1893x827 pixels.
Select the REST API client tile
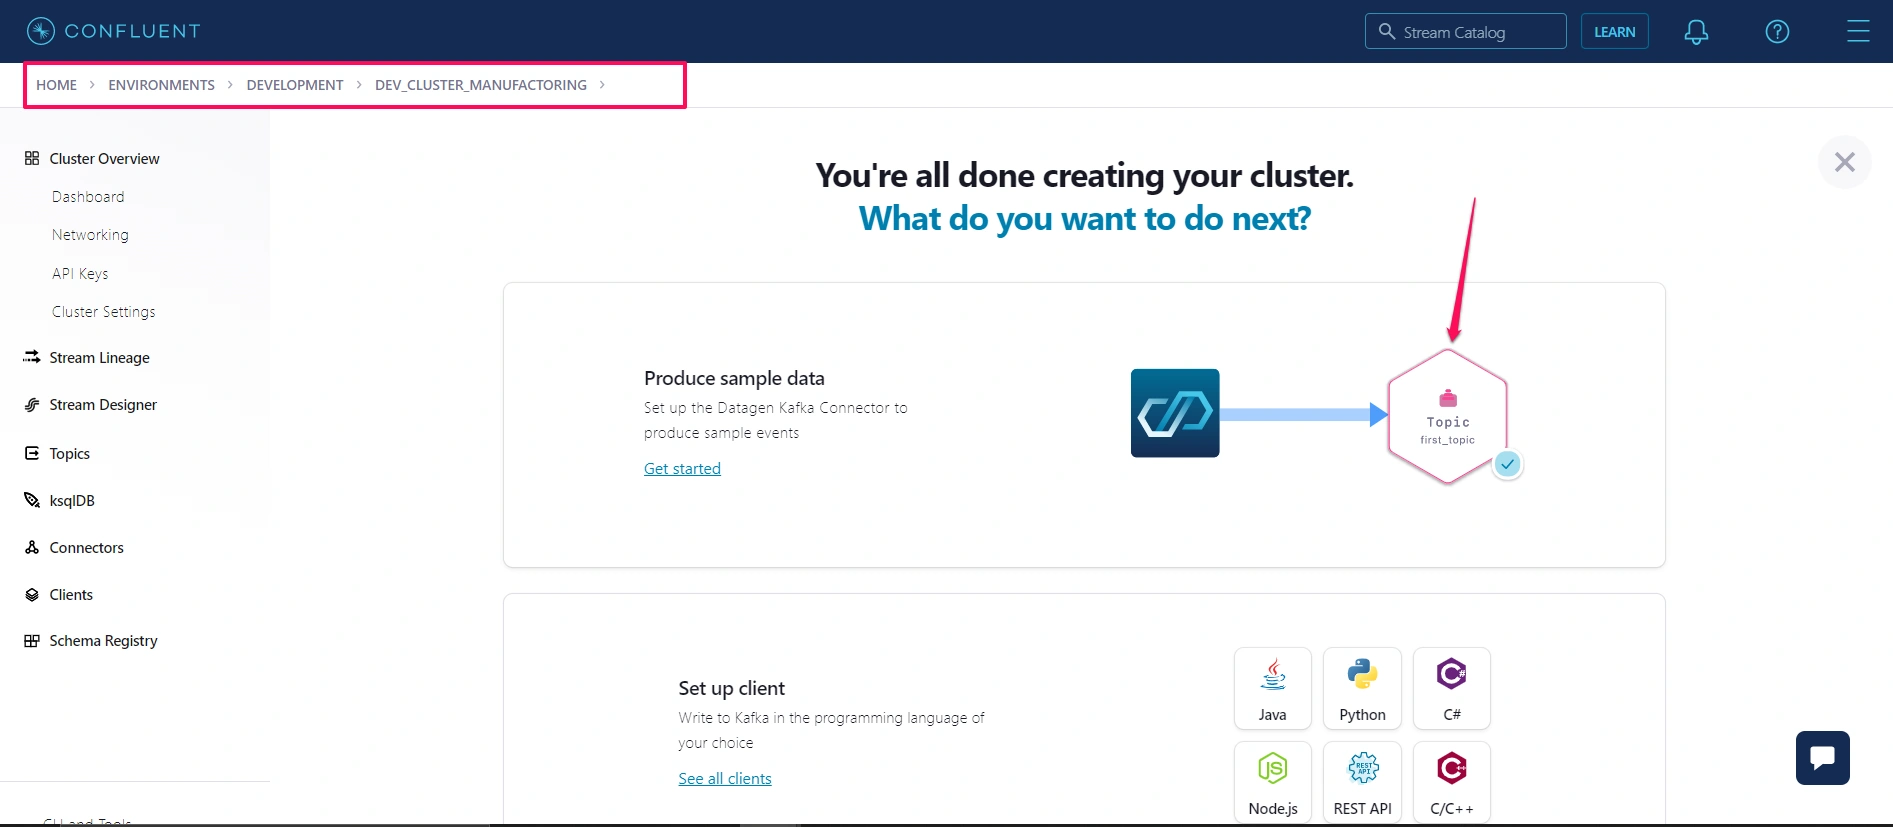pyautogui.click(x=1362, y=782)
